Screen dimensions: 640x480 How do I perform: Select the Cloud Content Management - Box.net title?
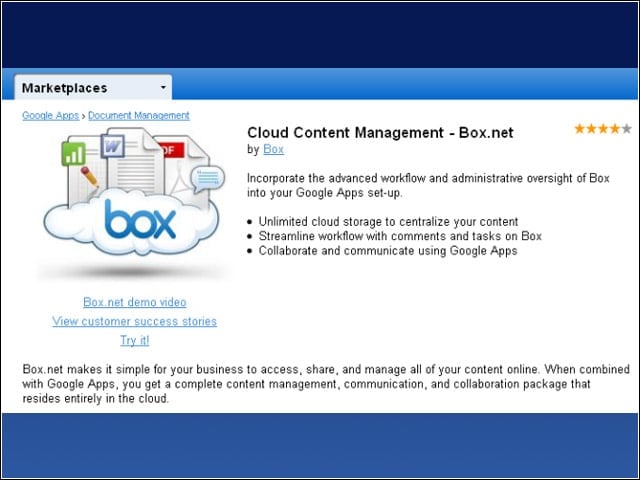click(380, 133)
